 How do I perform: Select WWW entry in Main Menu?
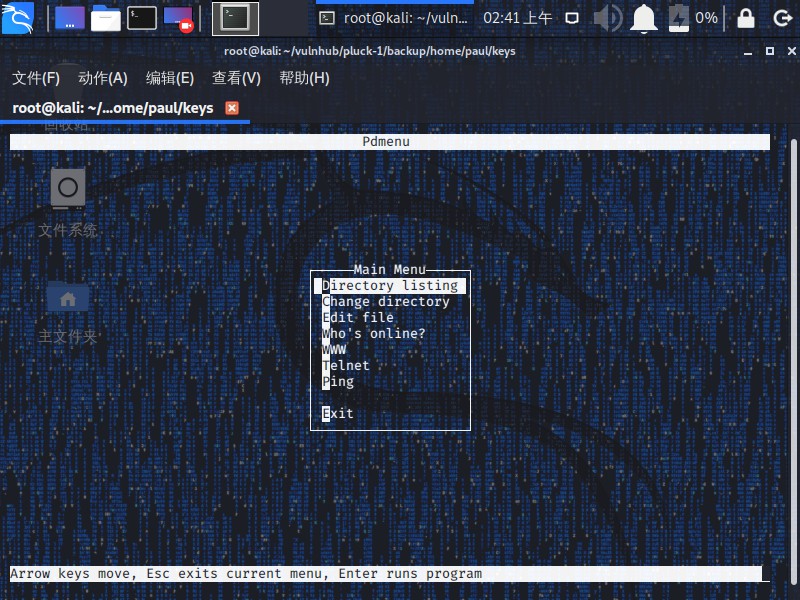pos(334,349)
